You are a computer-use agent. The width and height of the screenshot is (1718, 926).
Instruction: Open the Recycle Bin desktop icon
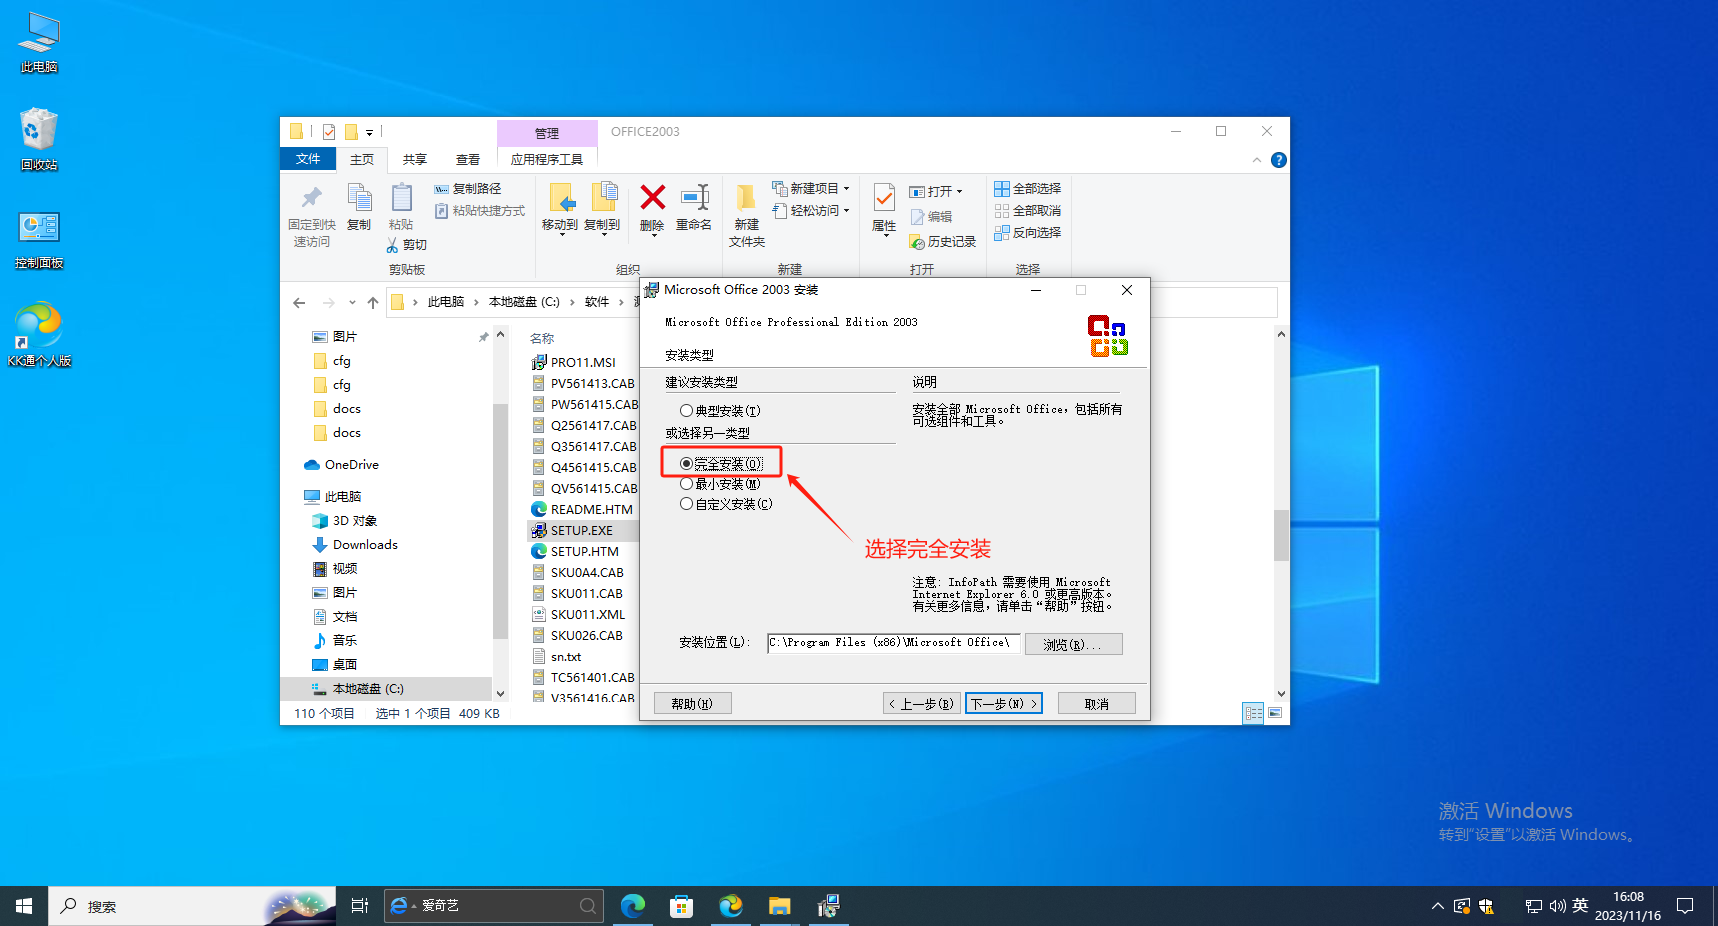point(39,140)
